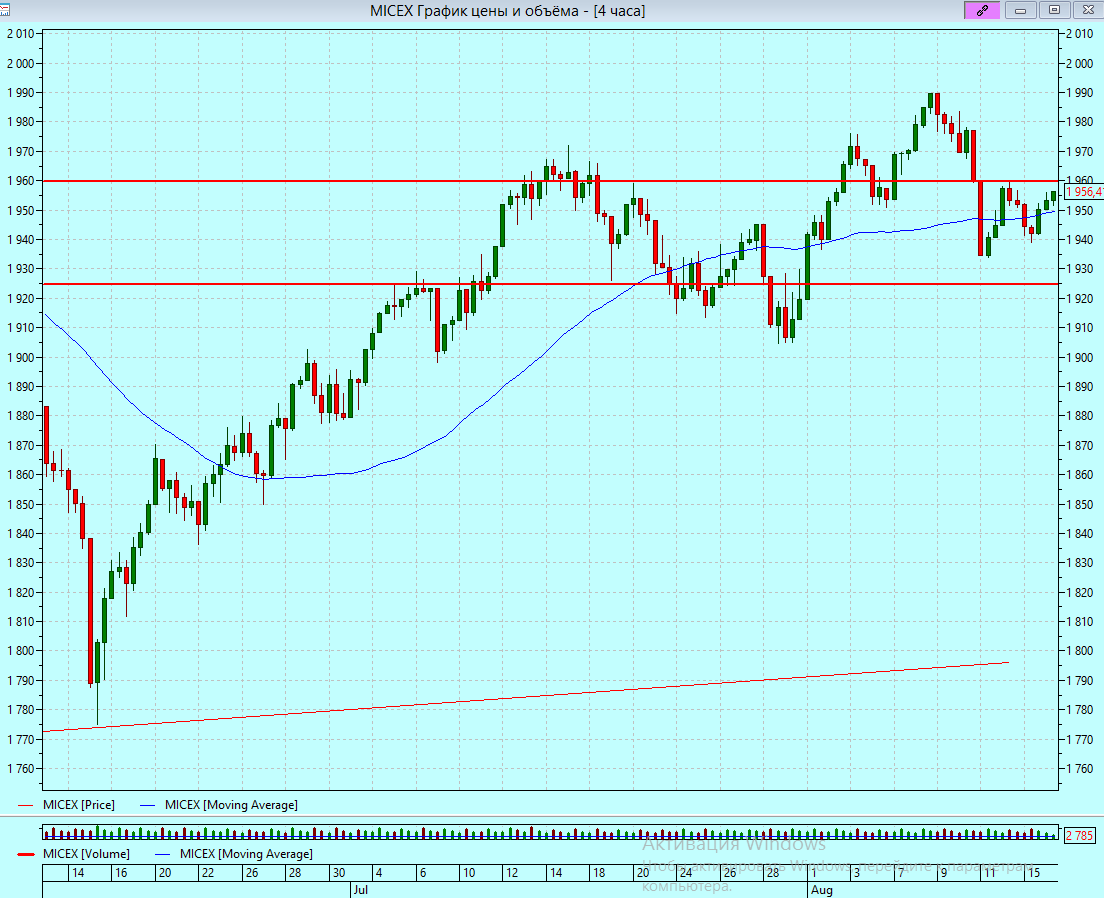Click the date label '30' on time axis
The width and height of the screenshot is (1104, 898).
pos(339,873)
